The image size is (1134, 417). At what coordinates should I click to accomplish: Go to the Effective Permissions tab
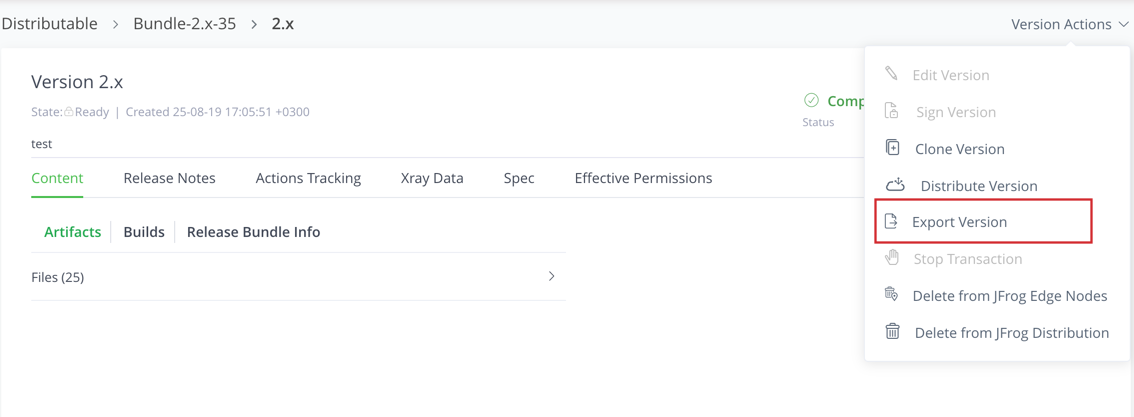(x=643, y=178)
